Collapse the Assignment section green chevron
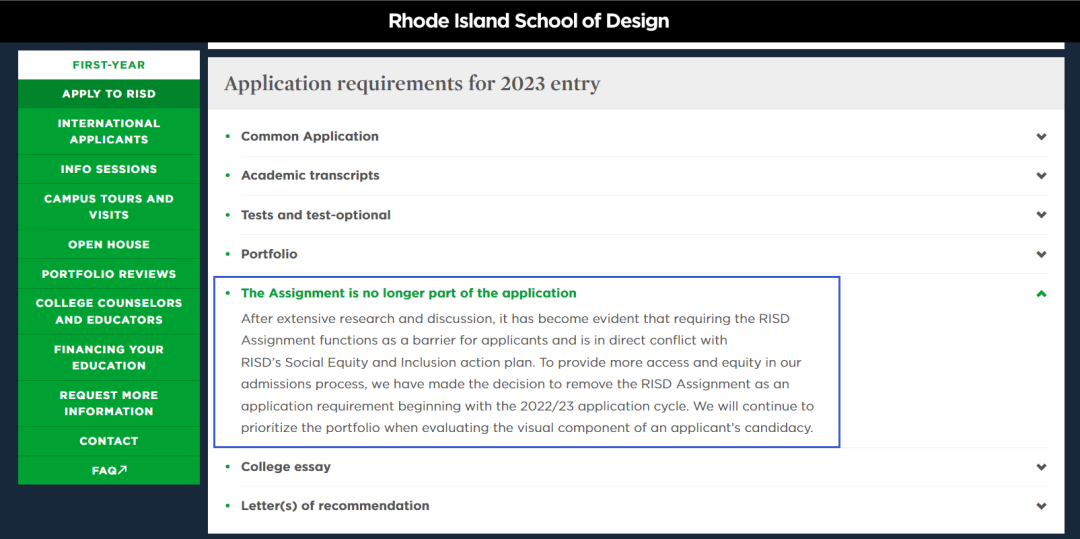The width and height of the screenshot is (1080, 539). [1041, 294]
